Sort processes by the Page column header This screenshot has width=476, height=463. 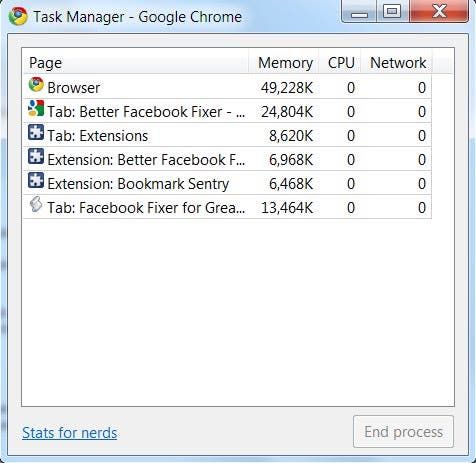[136, 62]
